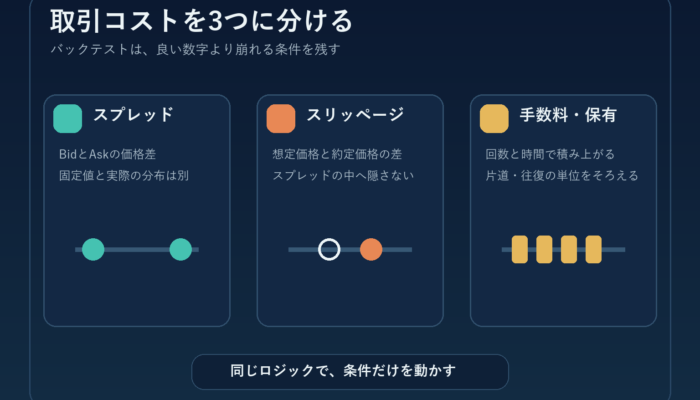The width and height of the screenshot is (700, 400).
Task: Click the text BidとAskの価格差
Action: click(108, 154)
